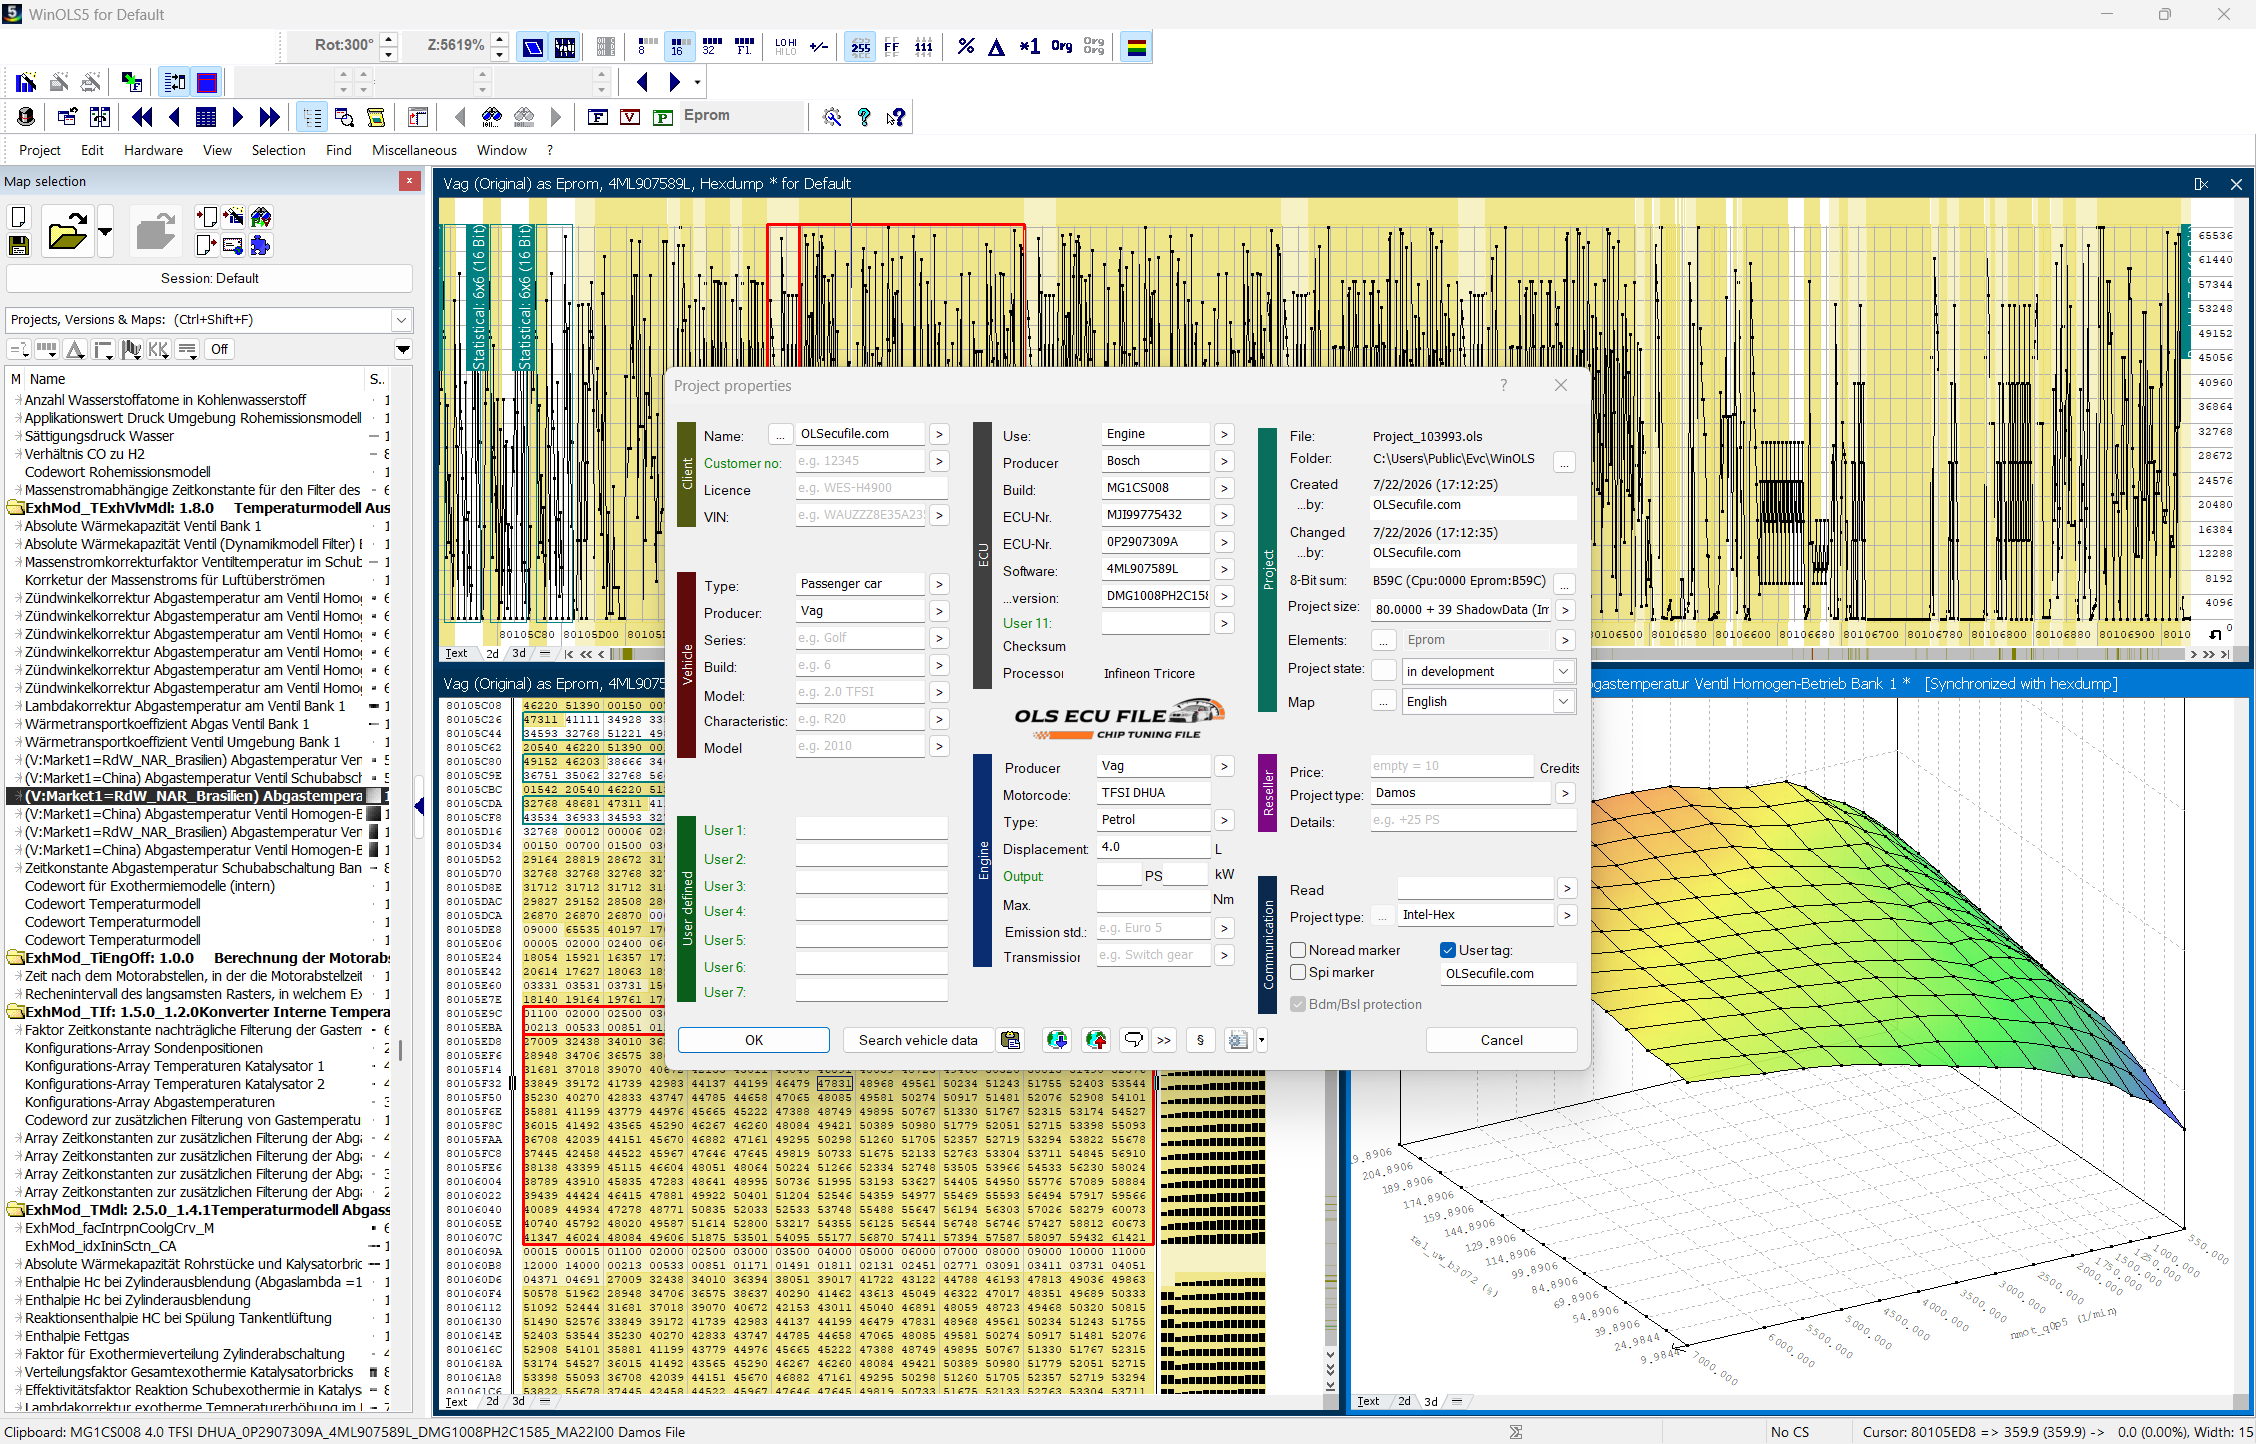The image size is (2256, 1444).
Task: Open the Selection menu
Action: [x=278, y=150]
